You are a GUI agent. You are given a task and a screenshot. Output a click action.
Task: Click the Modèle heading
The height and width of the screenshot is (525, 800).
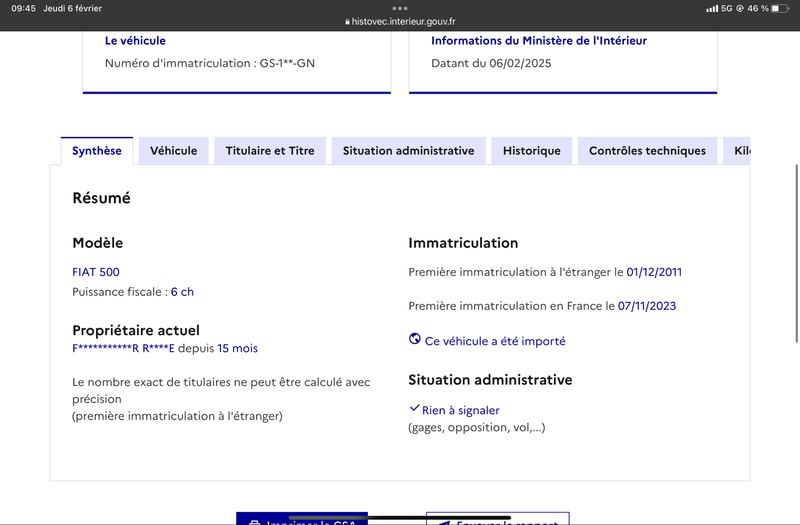click(x=97, y=243)
